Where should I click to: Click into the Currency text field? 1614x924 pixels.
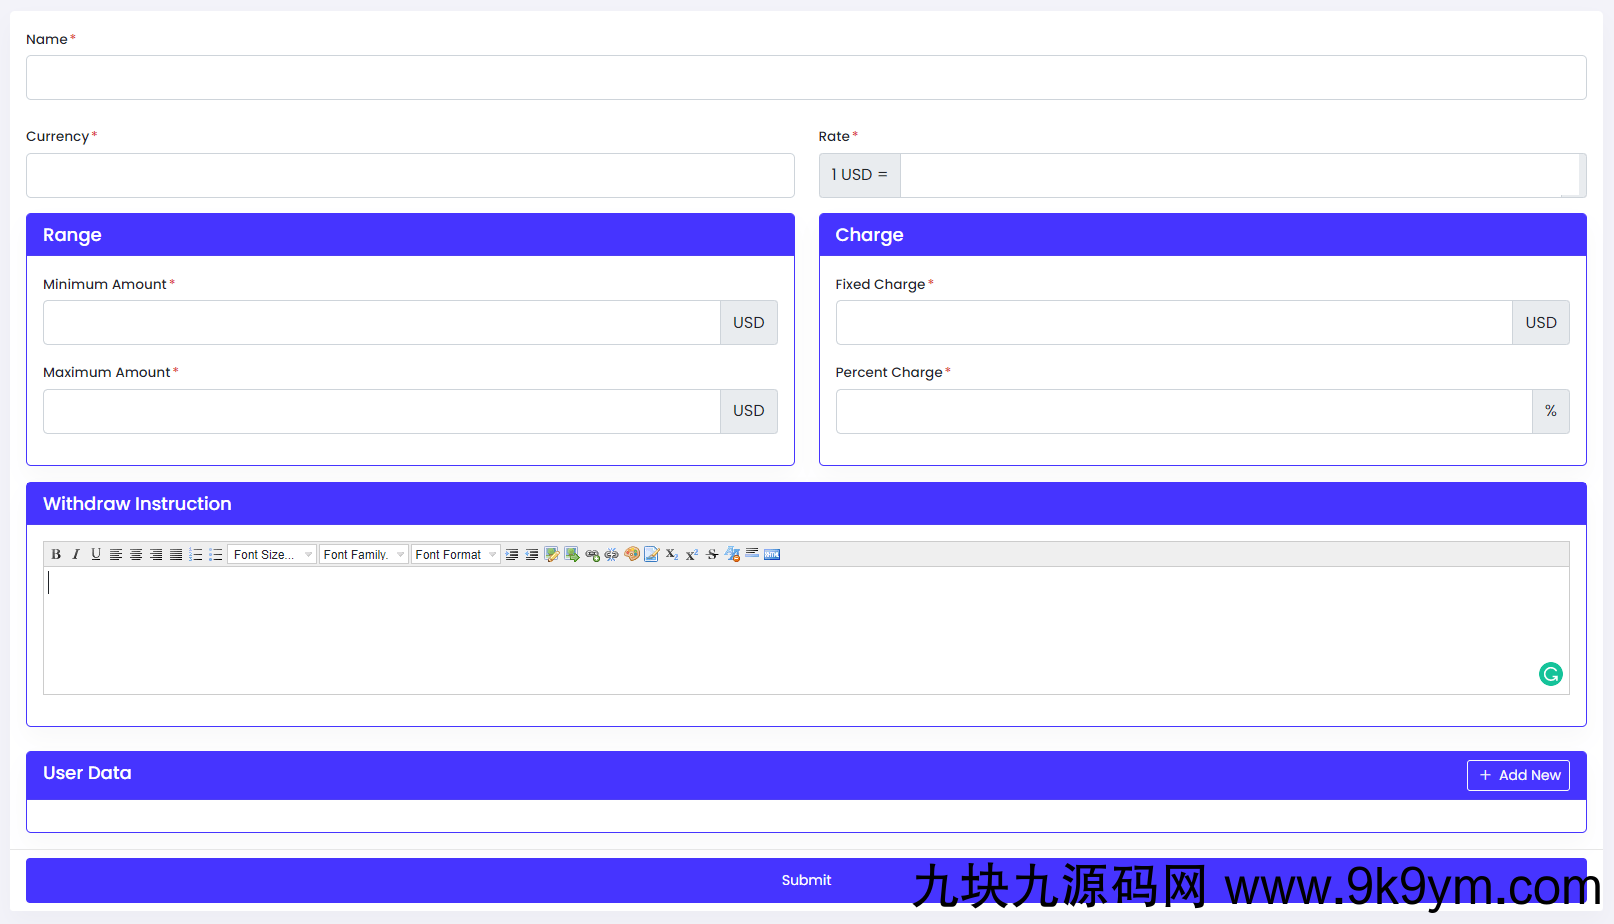tap(410, 176)
